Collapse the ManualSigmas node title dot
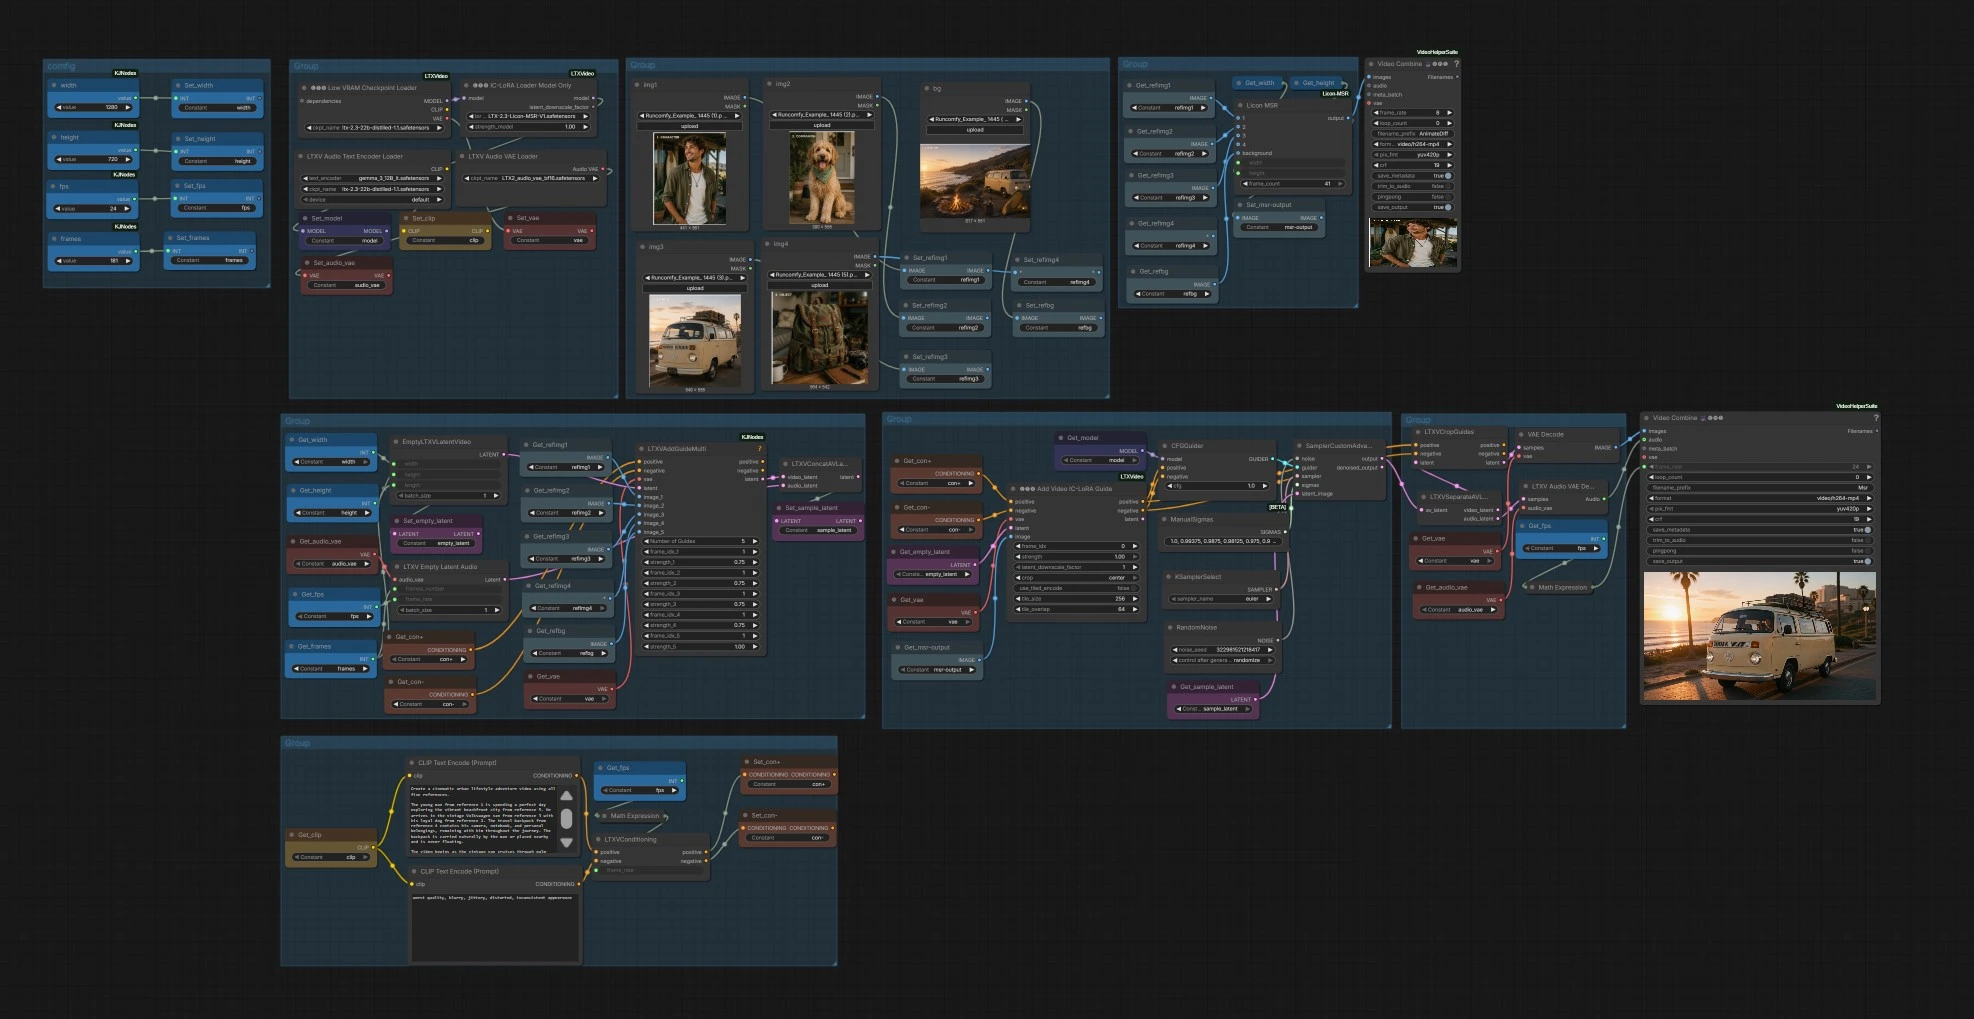 pyautogui.click(x=1164, y=519)
